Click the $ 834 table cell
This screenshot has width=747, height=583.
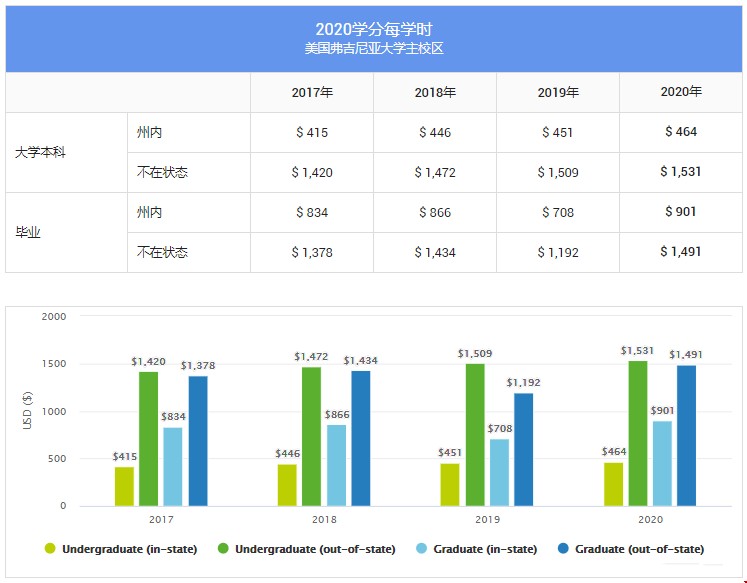[x=312, y=212]
